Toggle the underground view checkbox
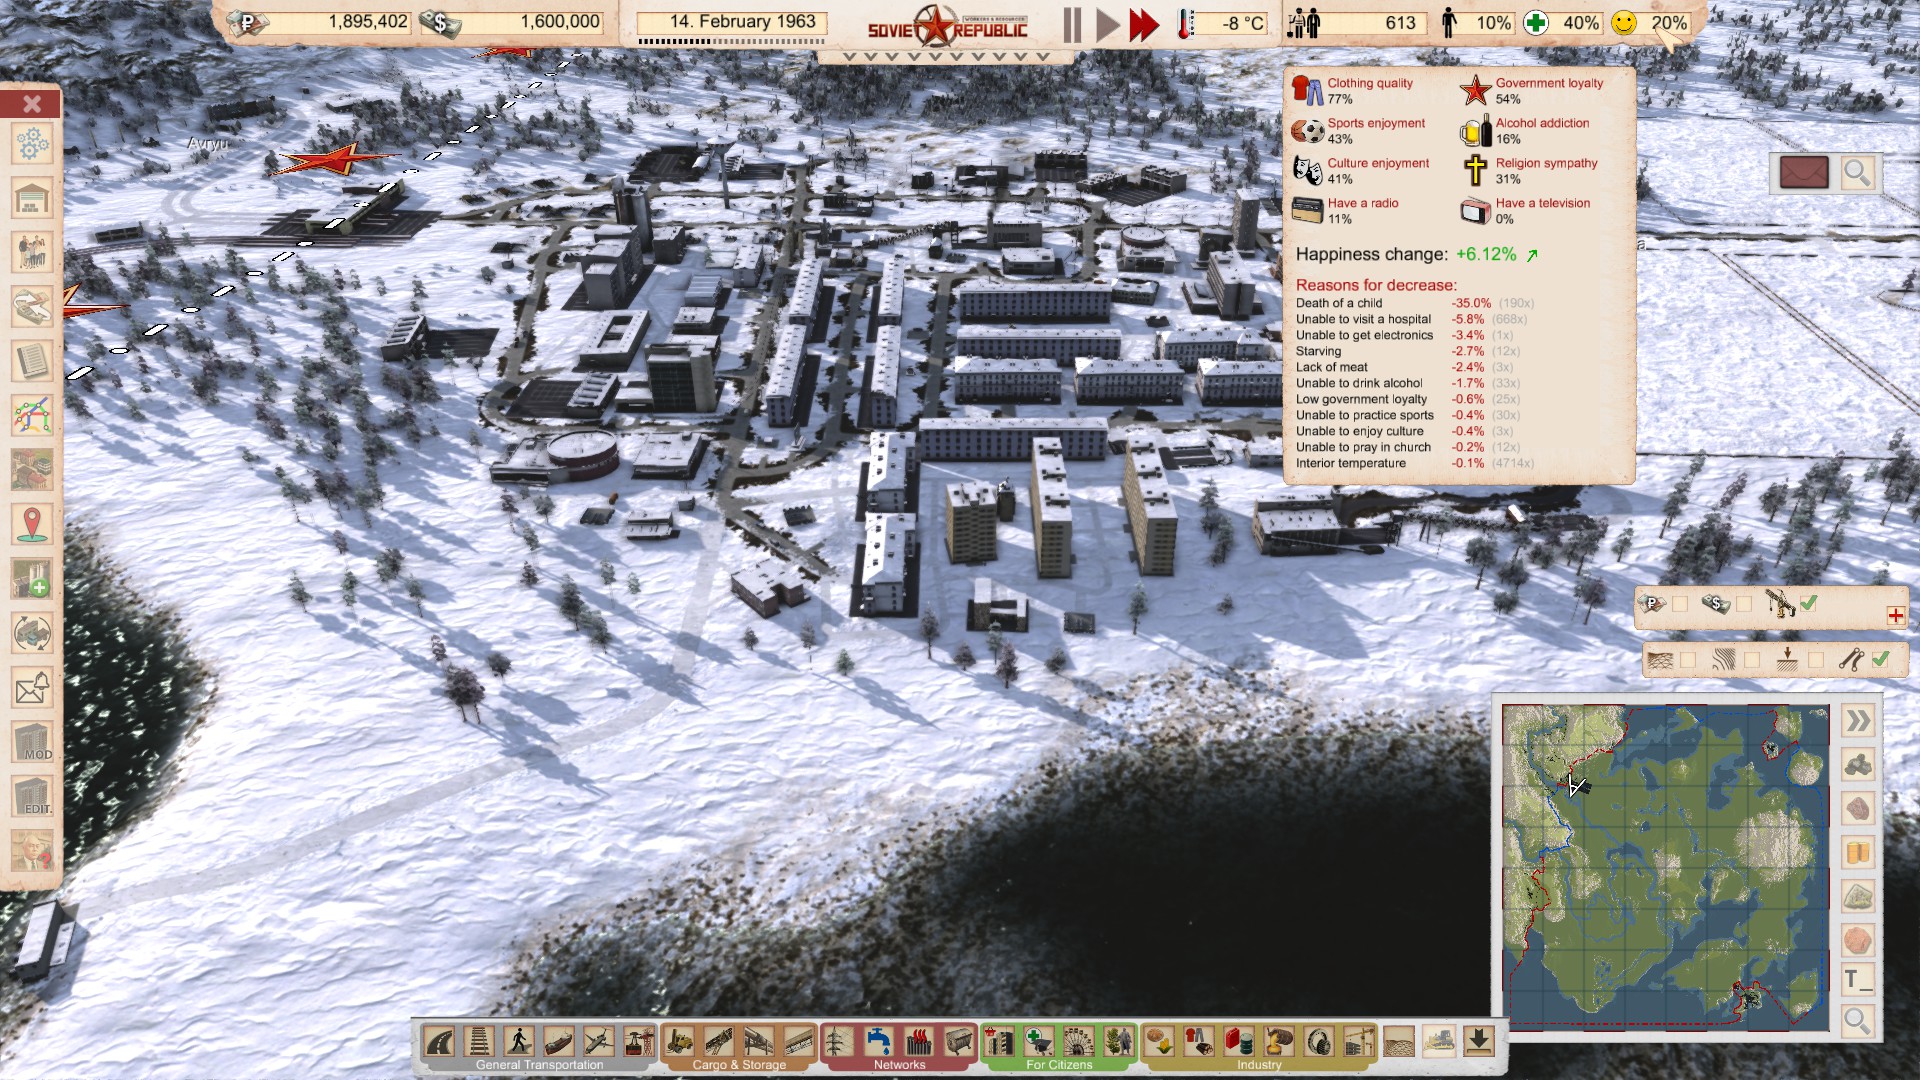Screen dimensions: 1920x1080 (1816, 660)
